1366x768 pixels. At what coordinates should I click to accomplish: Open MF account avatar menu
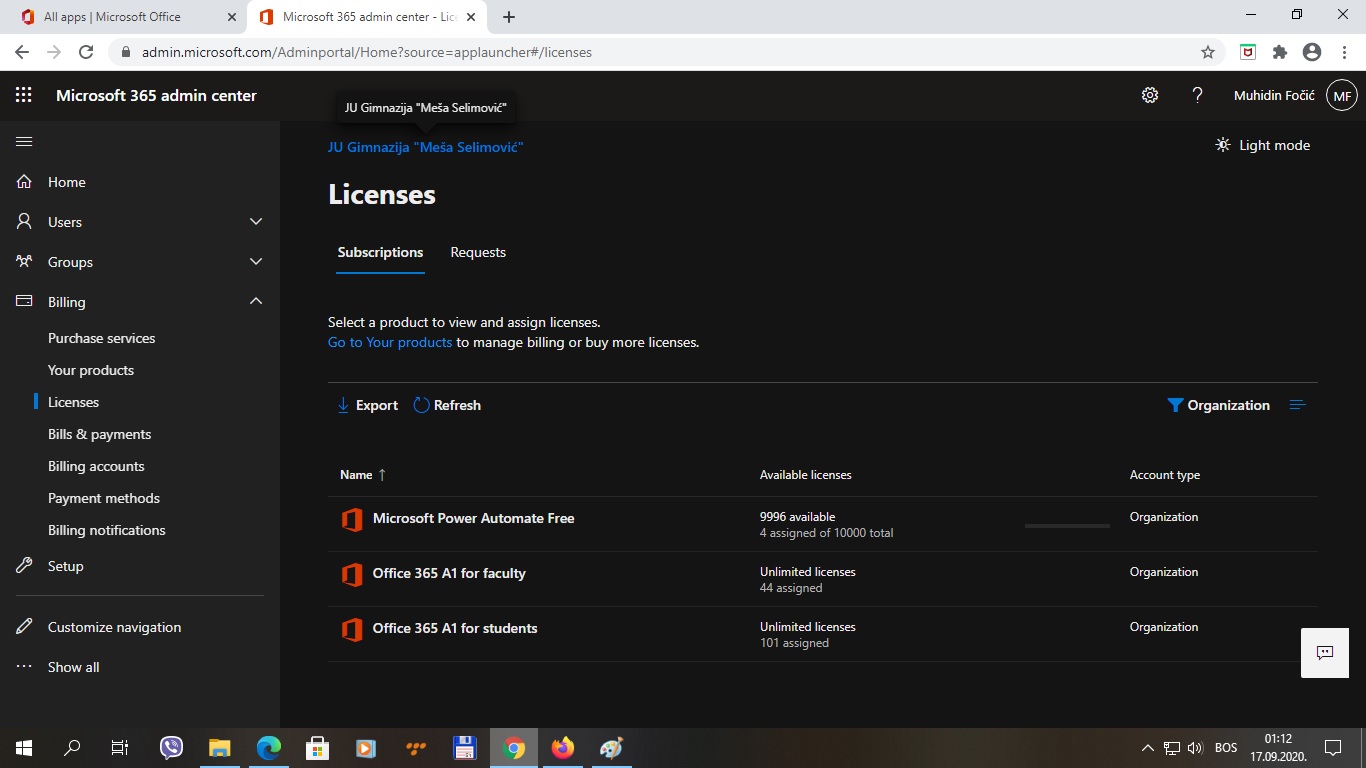(1341, 96)
